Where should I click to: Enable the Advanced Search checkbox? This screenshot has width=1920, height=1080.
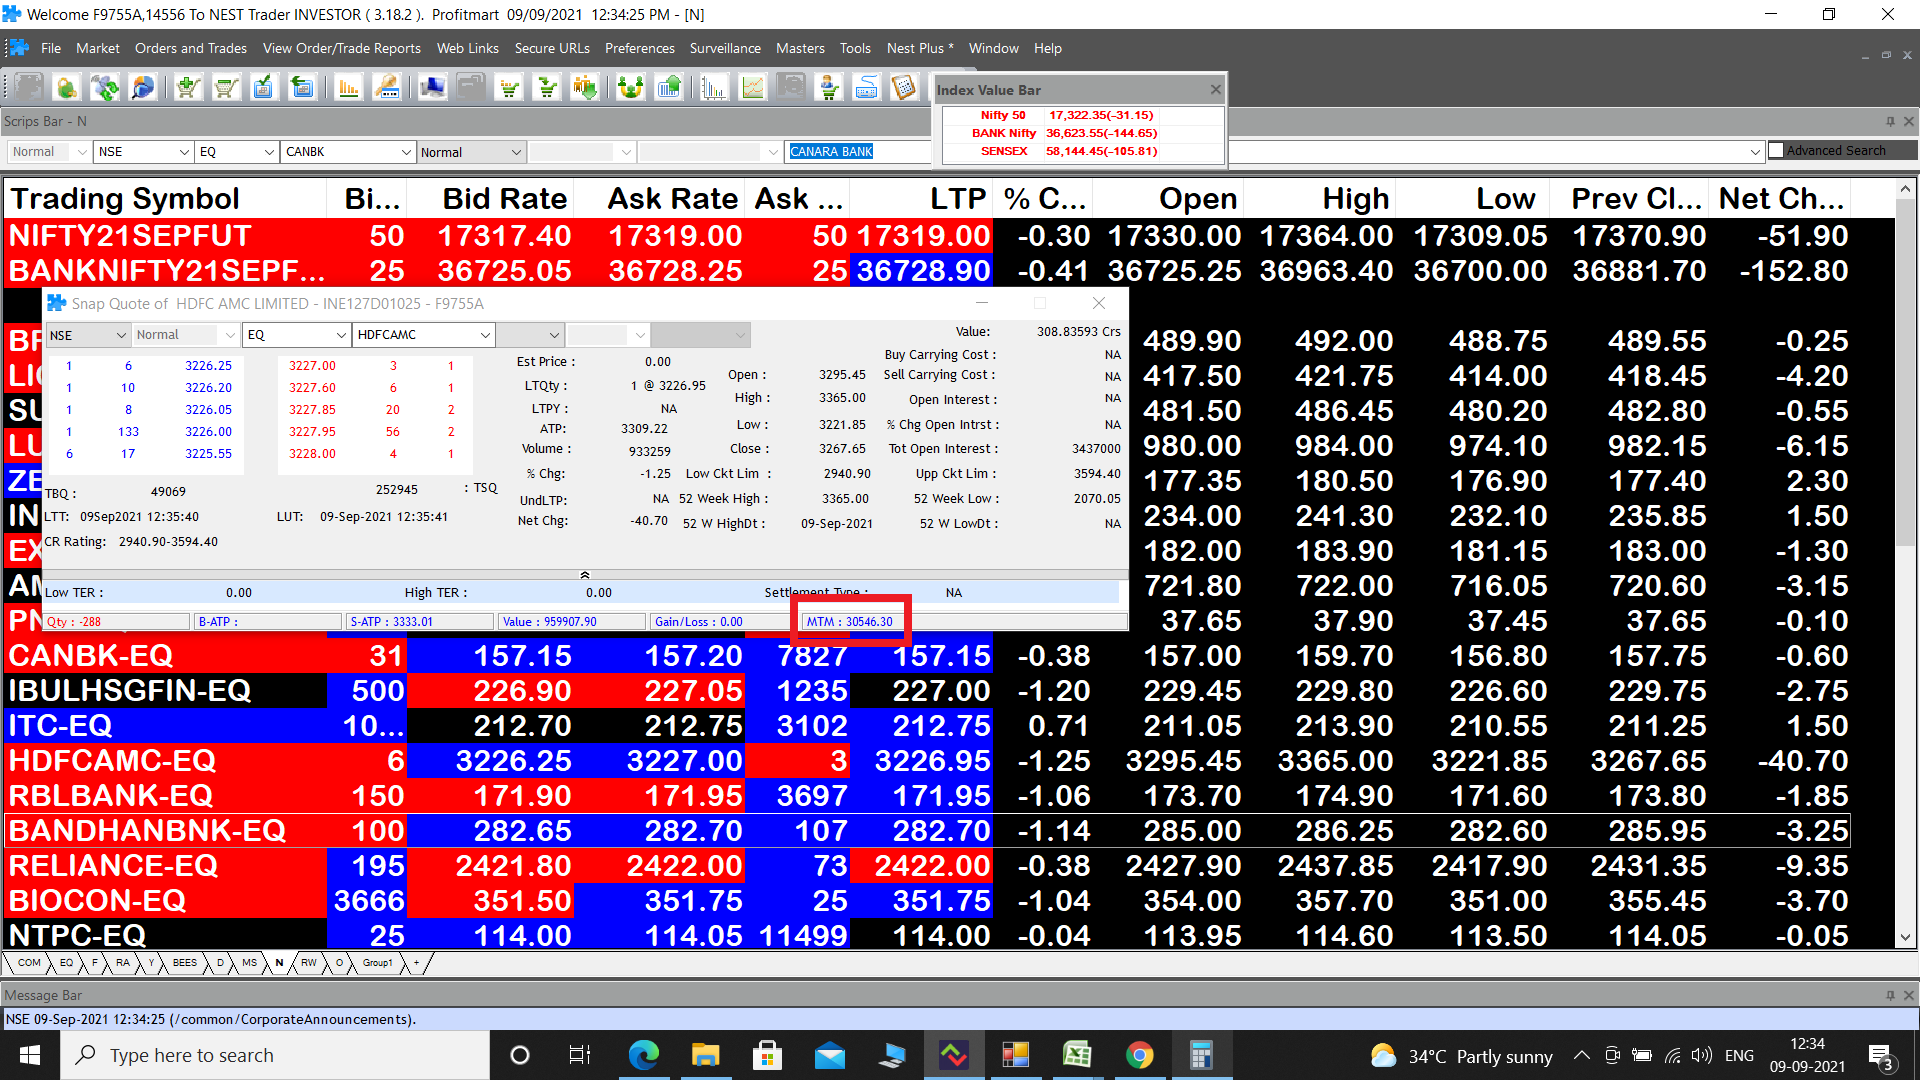(1776, 150)
